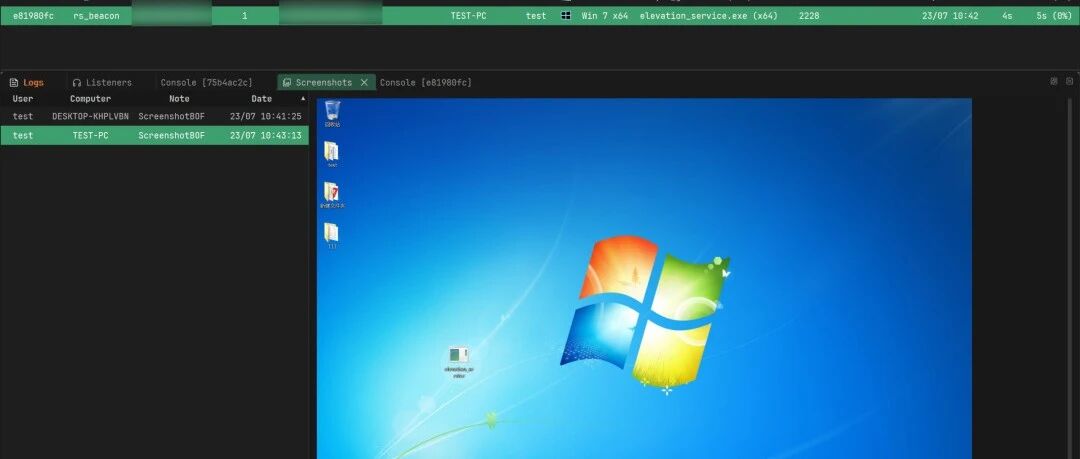Click the 4s last-seen cell
1080x459 pixels.
(1008, 15)
